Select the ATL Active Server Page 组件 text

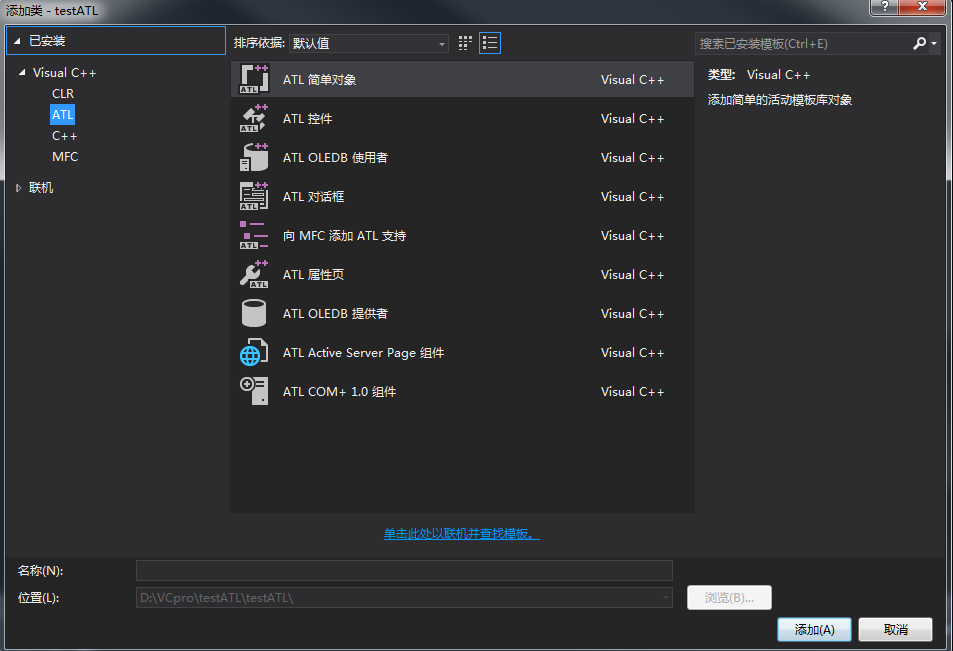click(363, 353)
